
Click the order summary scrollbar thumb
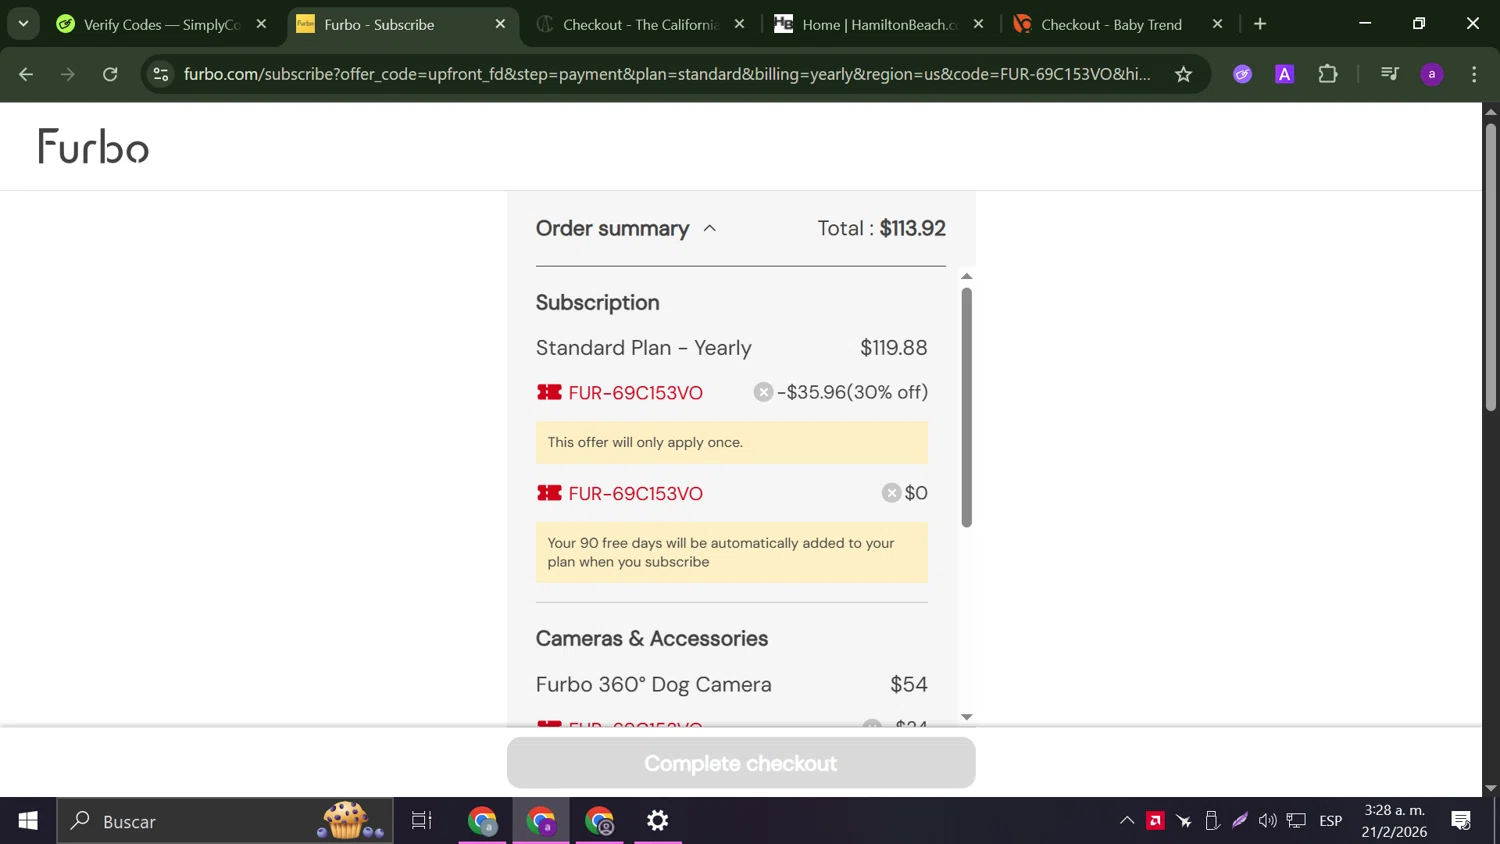point(966,407)
